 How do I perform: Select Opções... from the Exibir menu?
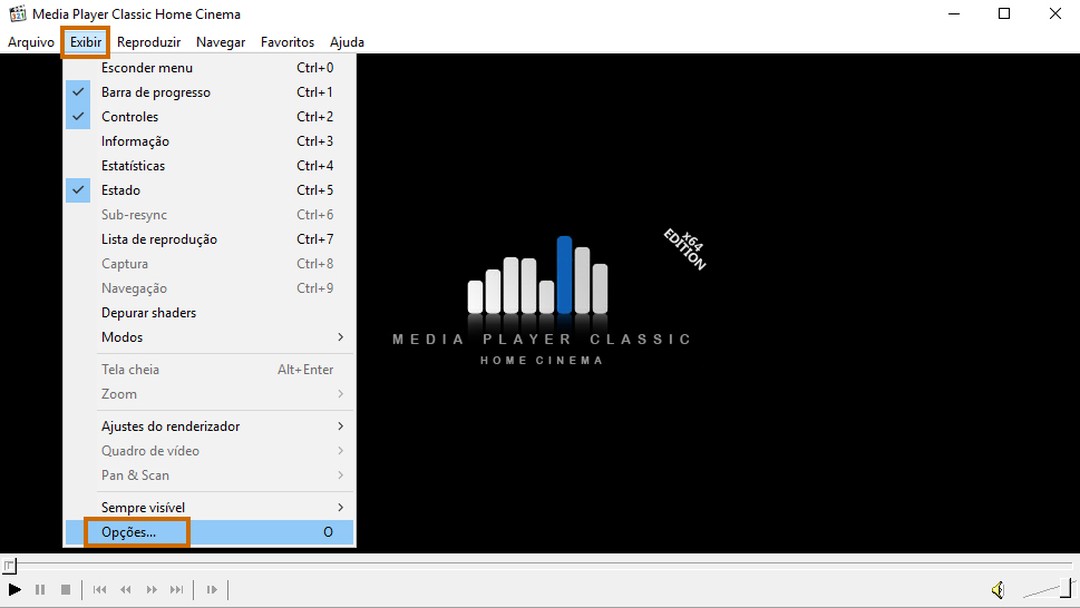pyautogui.click(x=129, y=532)
